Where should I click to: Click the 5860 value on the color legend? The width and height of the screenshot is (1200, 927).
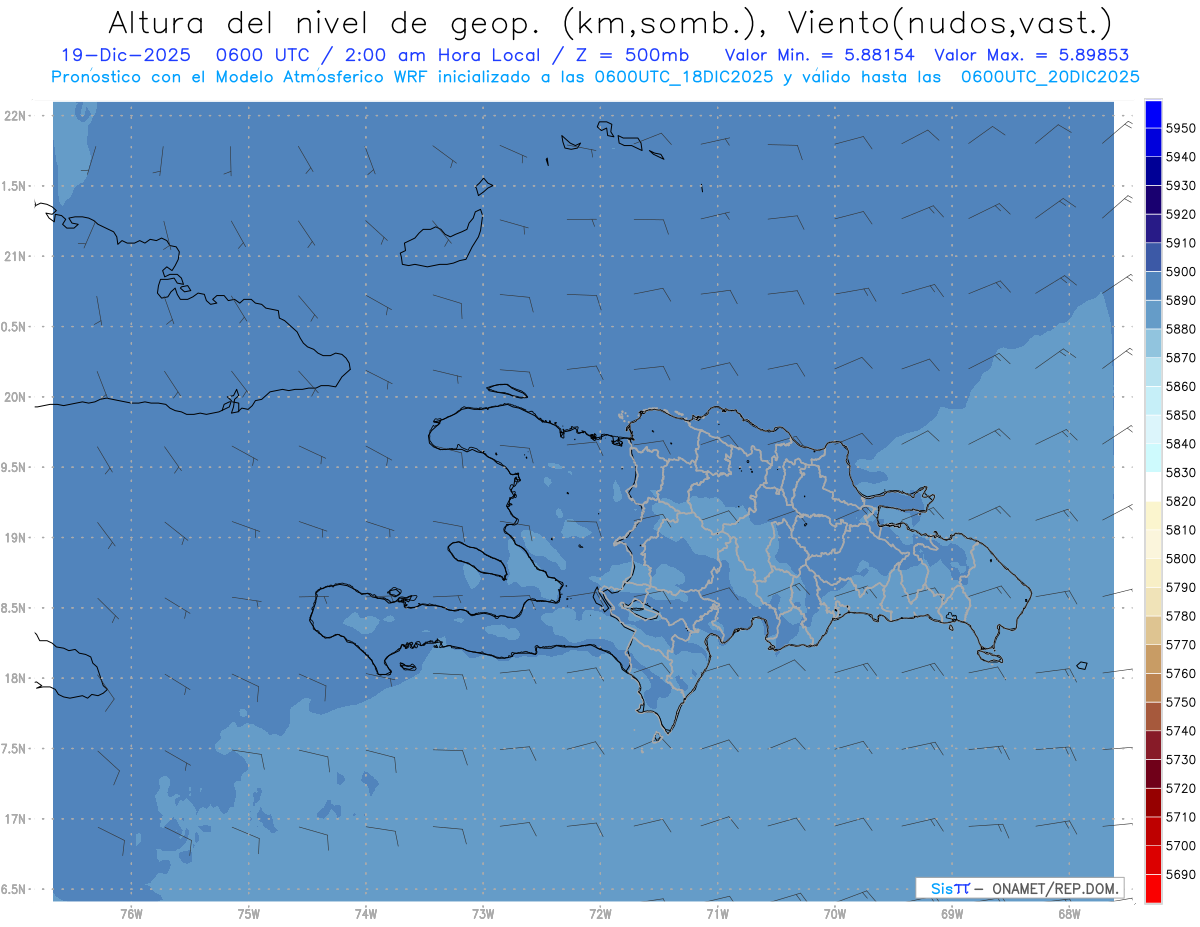point(1180,386)
